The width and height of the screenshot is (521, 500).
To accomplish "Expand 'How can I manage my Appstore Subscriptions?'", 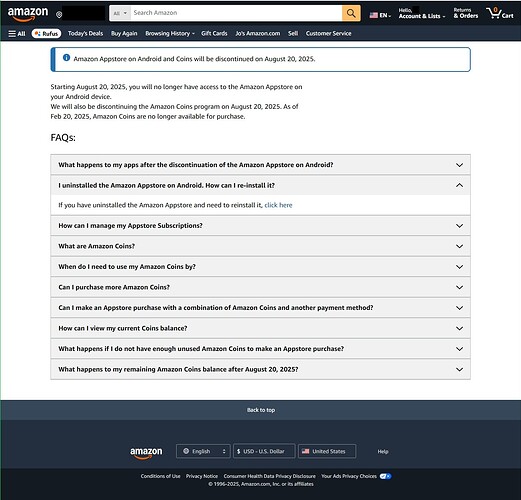I will [x=260, y=226].
